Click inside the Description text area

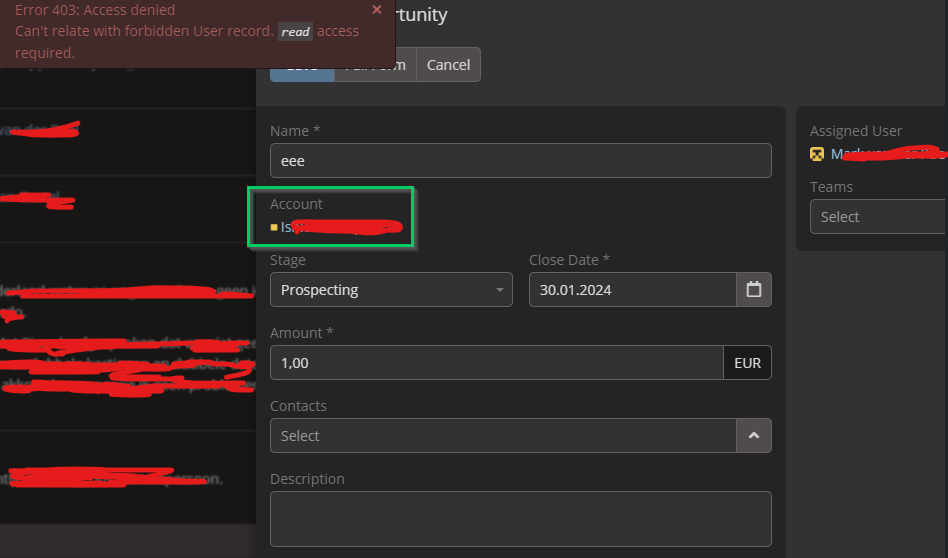tap(521, 519)
